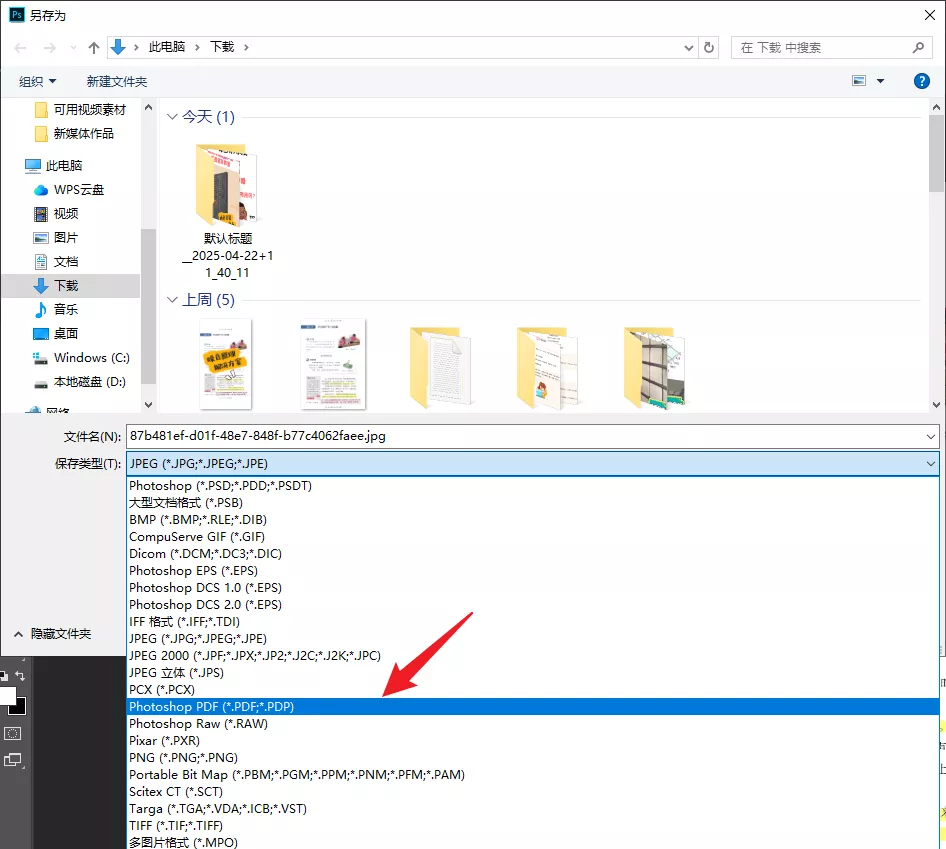Open the Help question mark
The width and height of the screenshot is (946, 849).
click(921, 81)
